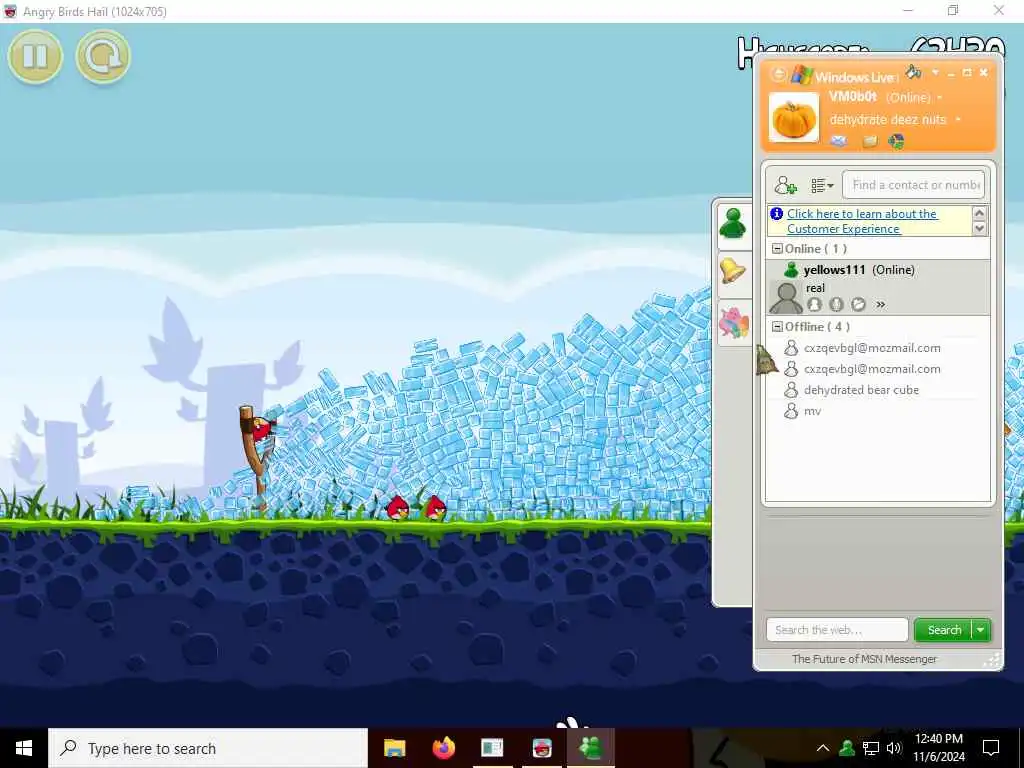Screen dimensions: 1024x768
Task: Click 'The Future of MSN Messenger' text
Action: [x=864, y=659]
